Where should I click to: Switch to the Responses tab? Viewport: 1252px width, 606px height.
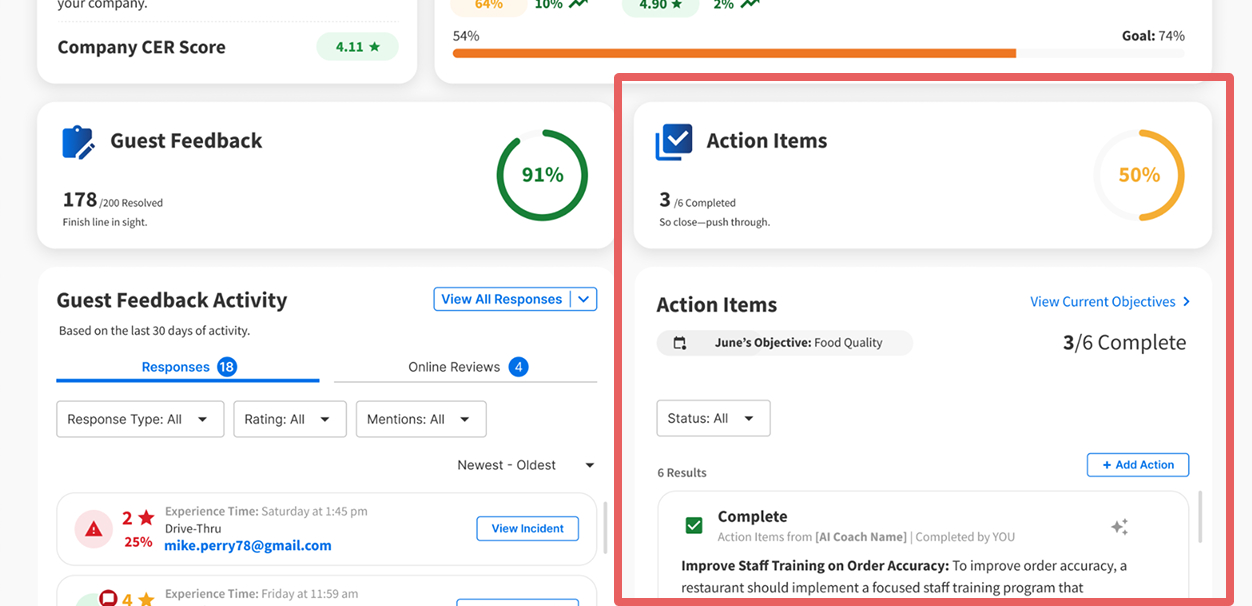click(x=188, y=367)
